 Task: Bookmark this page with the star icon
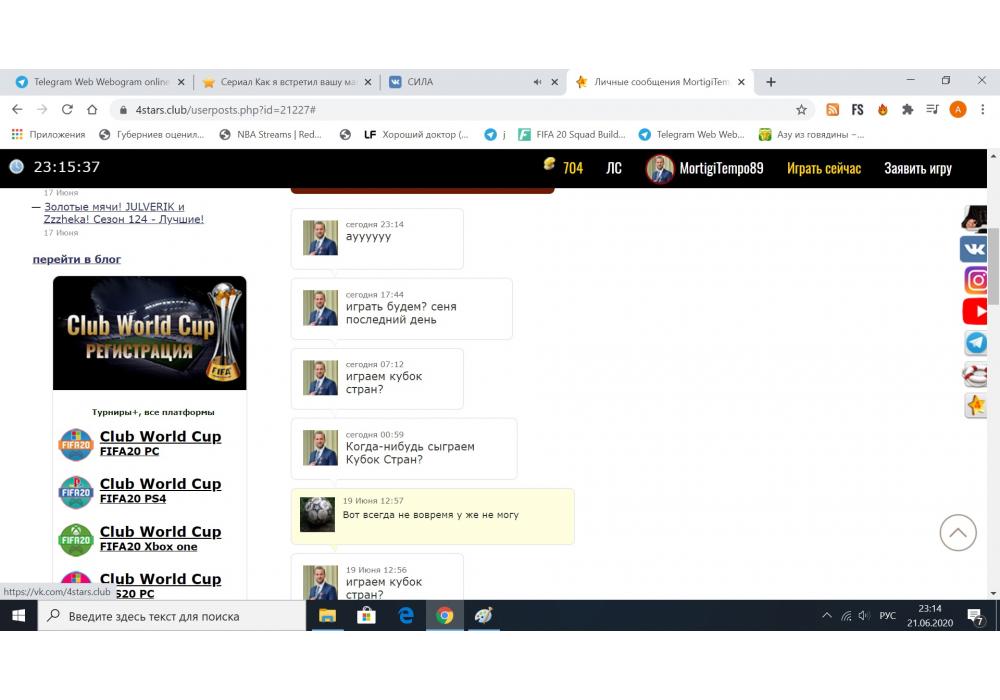pyautogui.click(x=801, y=110)
